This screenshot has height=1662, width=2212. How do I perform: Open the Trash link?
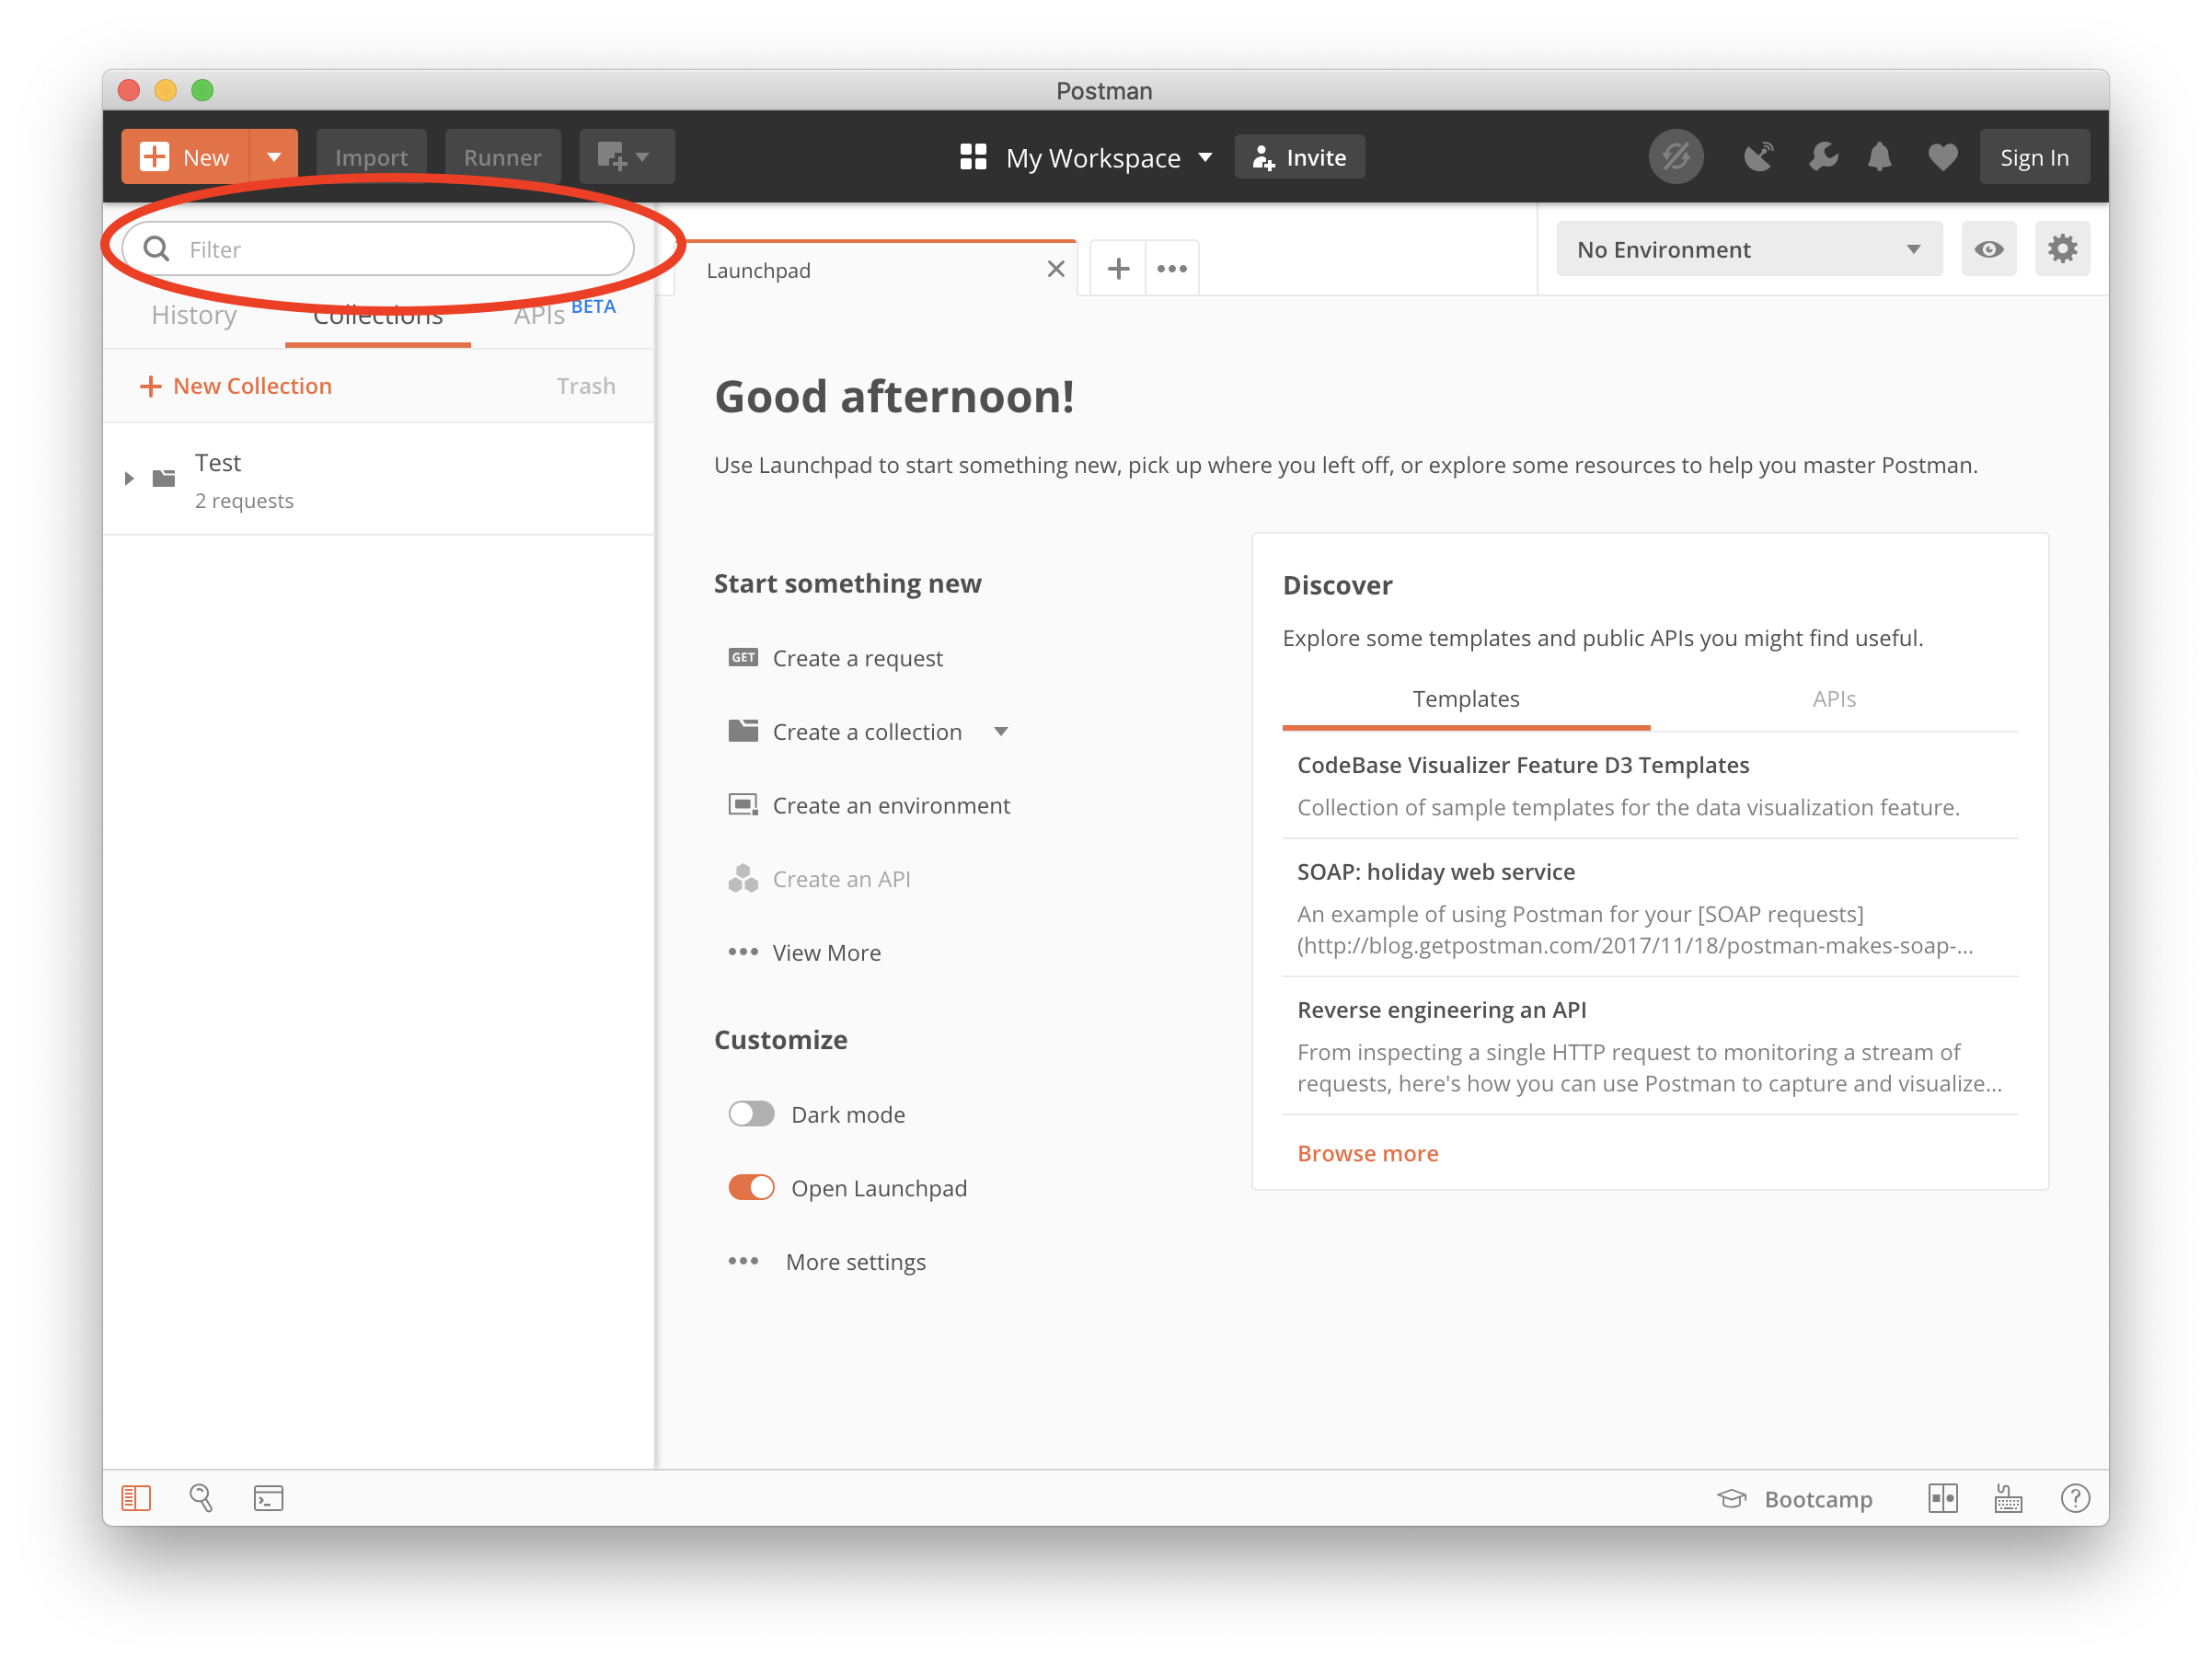pyautogui.click(x=586, y=386)
